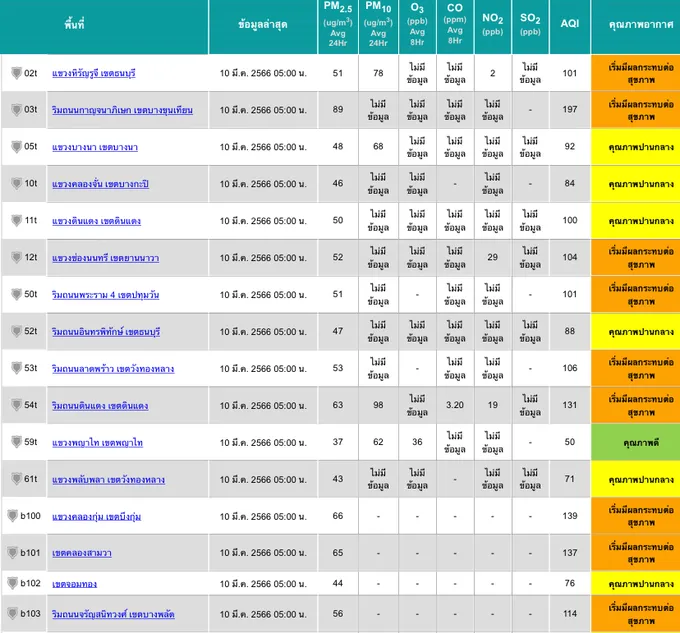Click the shield icon for station 12t
This screenshot has width=680, height=633.
pos(16,257)
